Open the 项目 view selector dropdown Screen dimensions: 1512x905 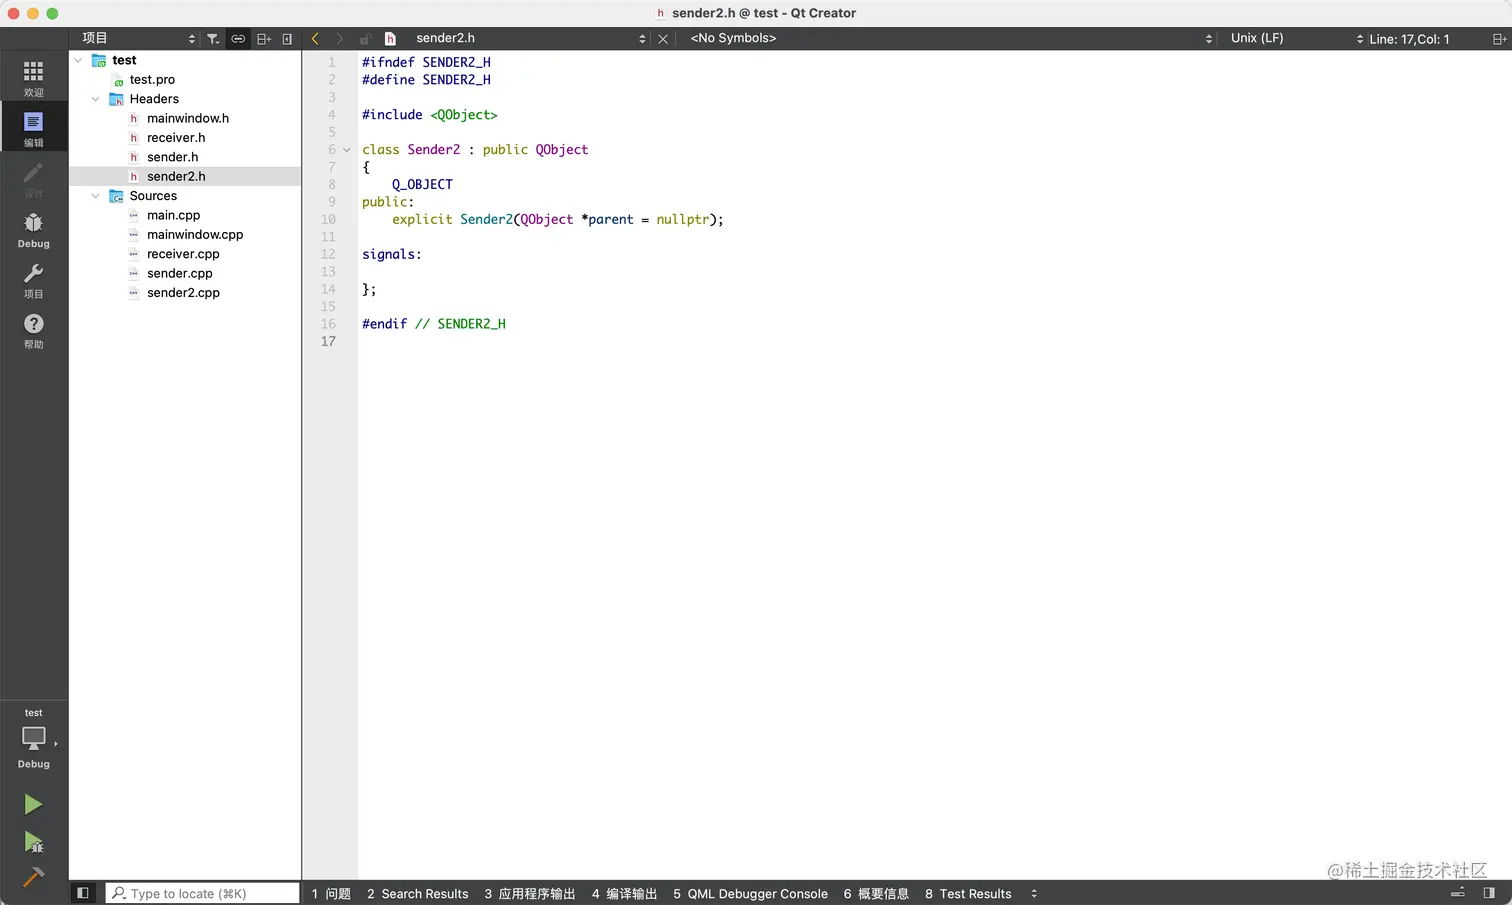click(x=138, y=39)
